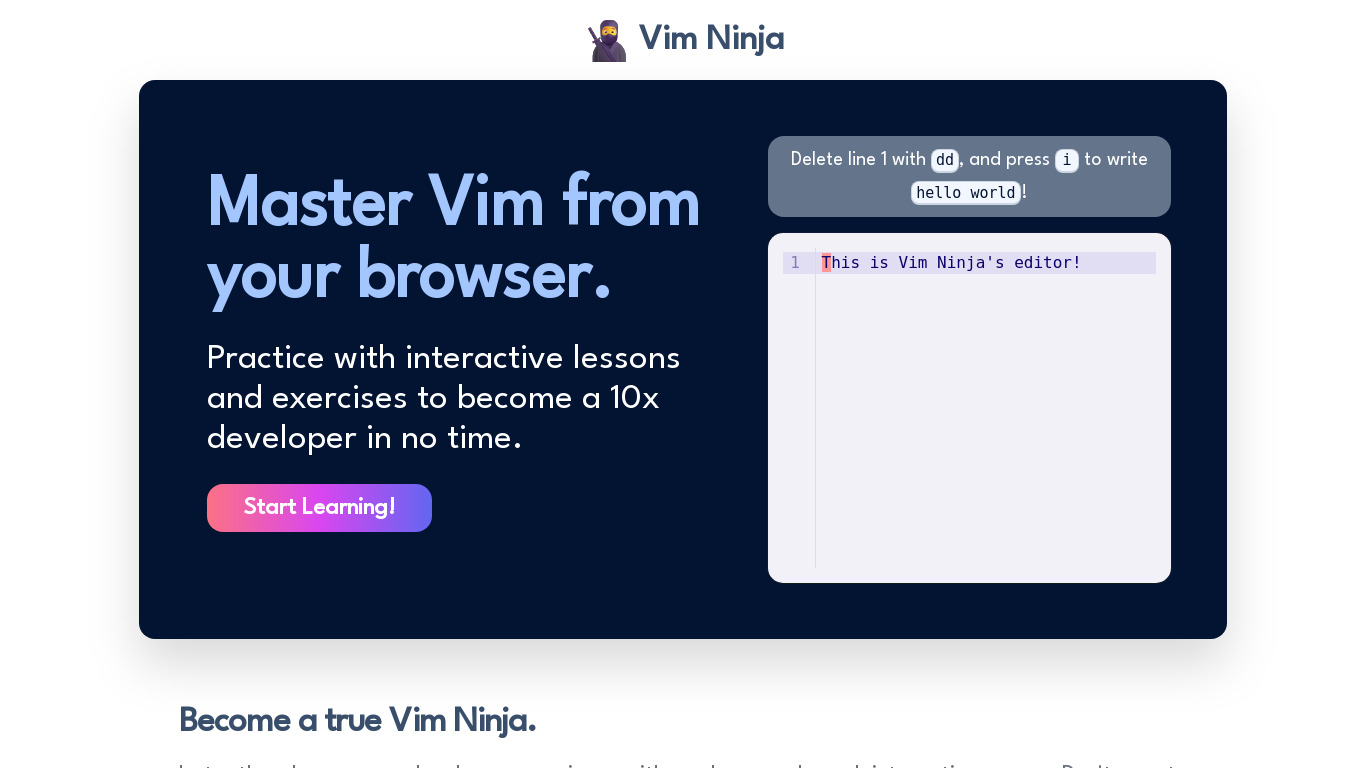Viewport: 1366px width, 768px height.
Task: Focus the empty editor area below line 1
Action: [985, 420]
